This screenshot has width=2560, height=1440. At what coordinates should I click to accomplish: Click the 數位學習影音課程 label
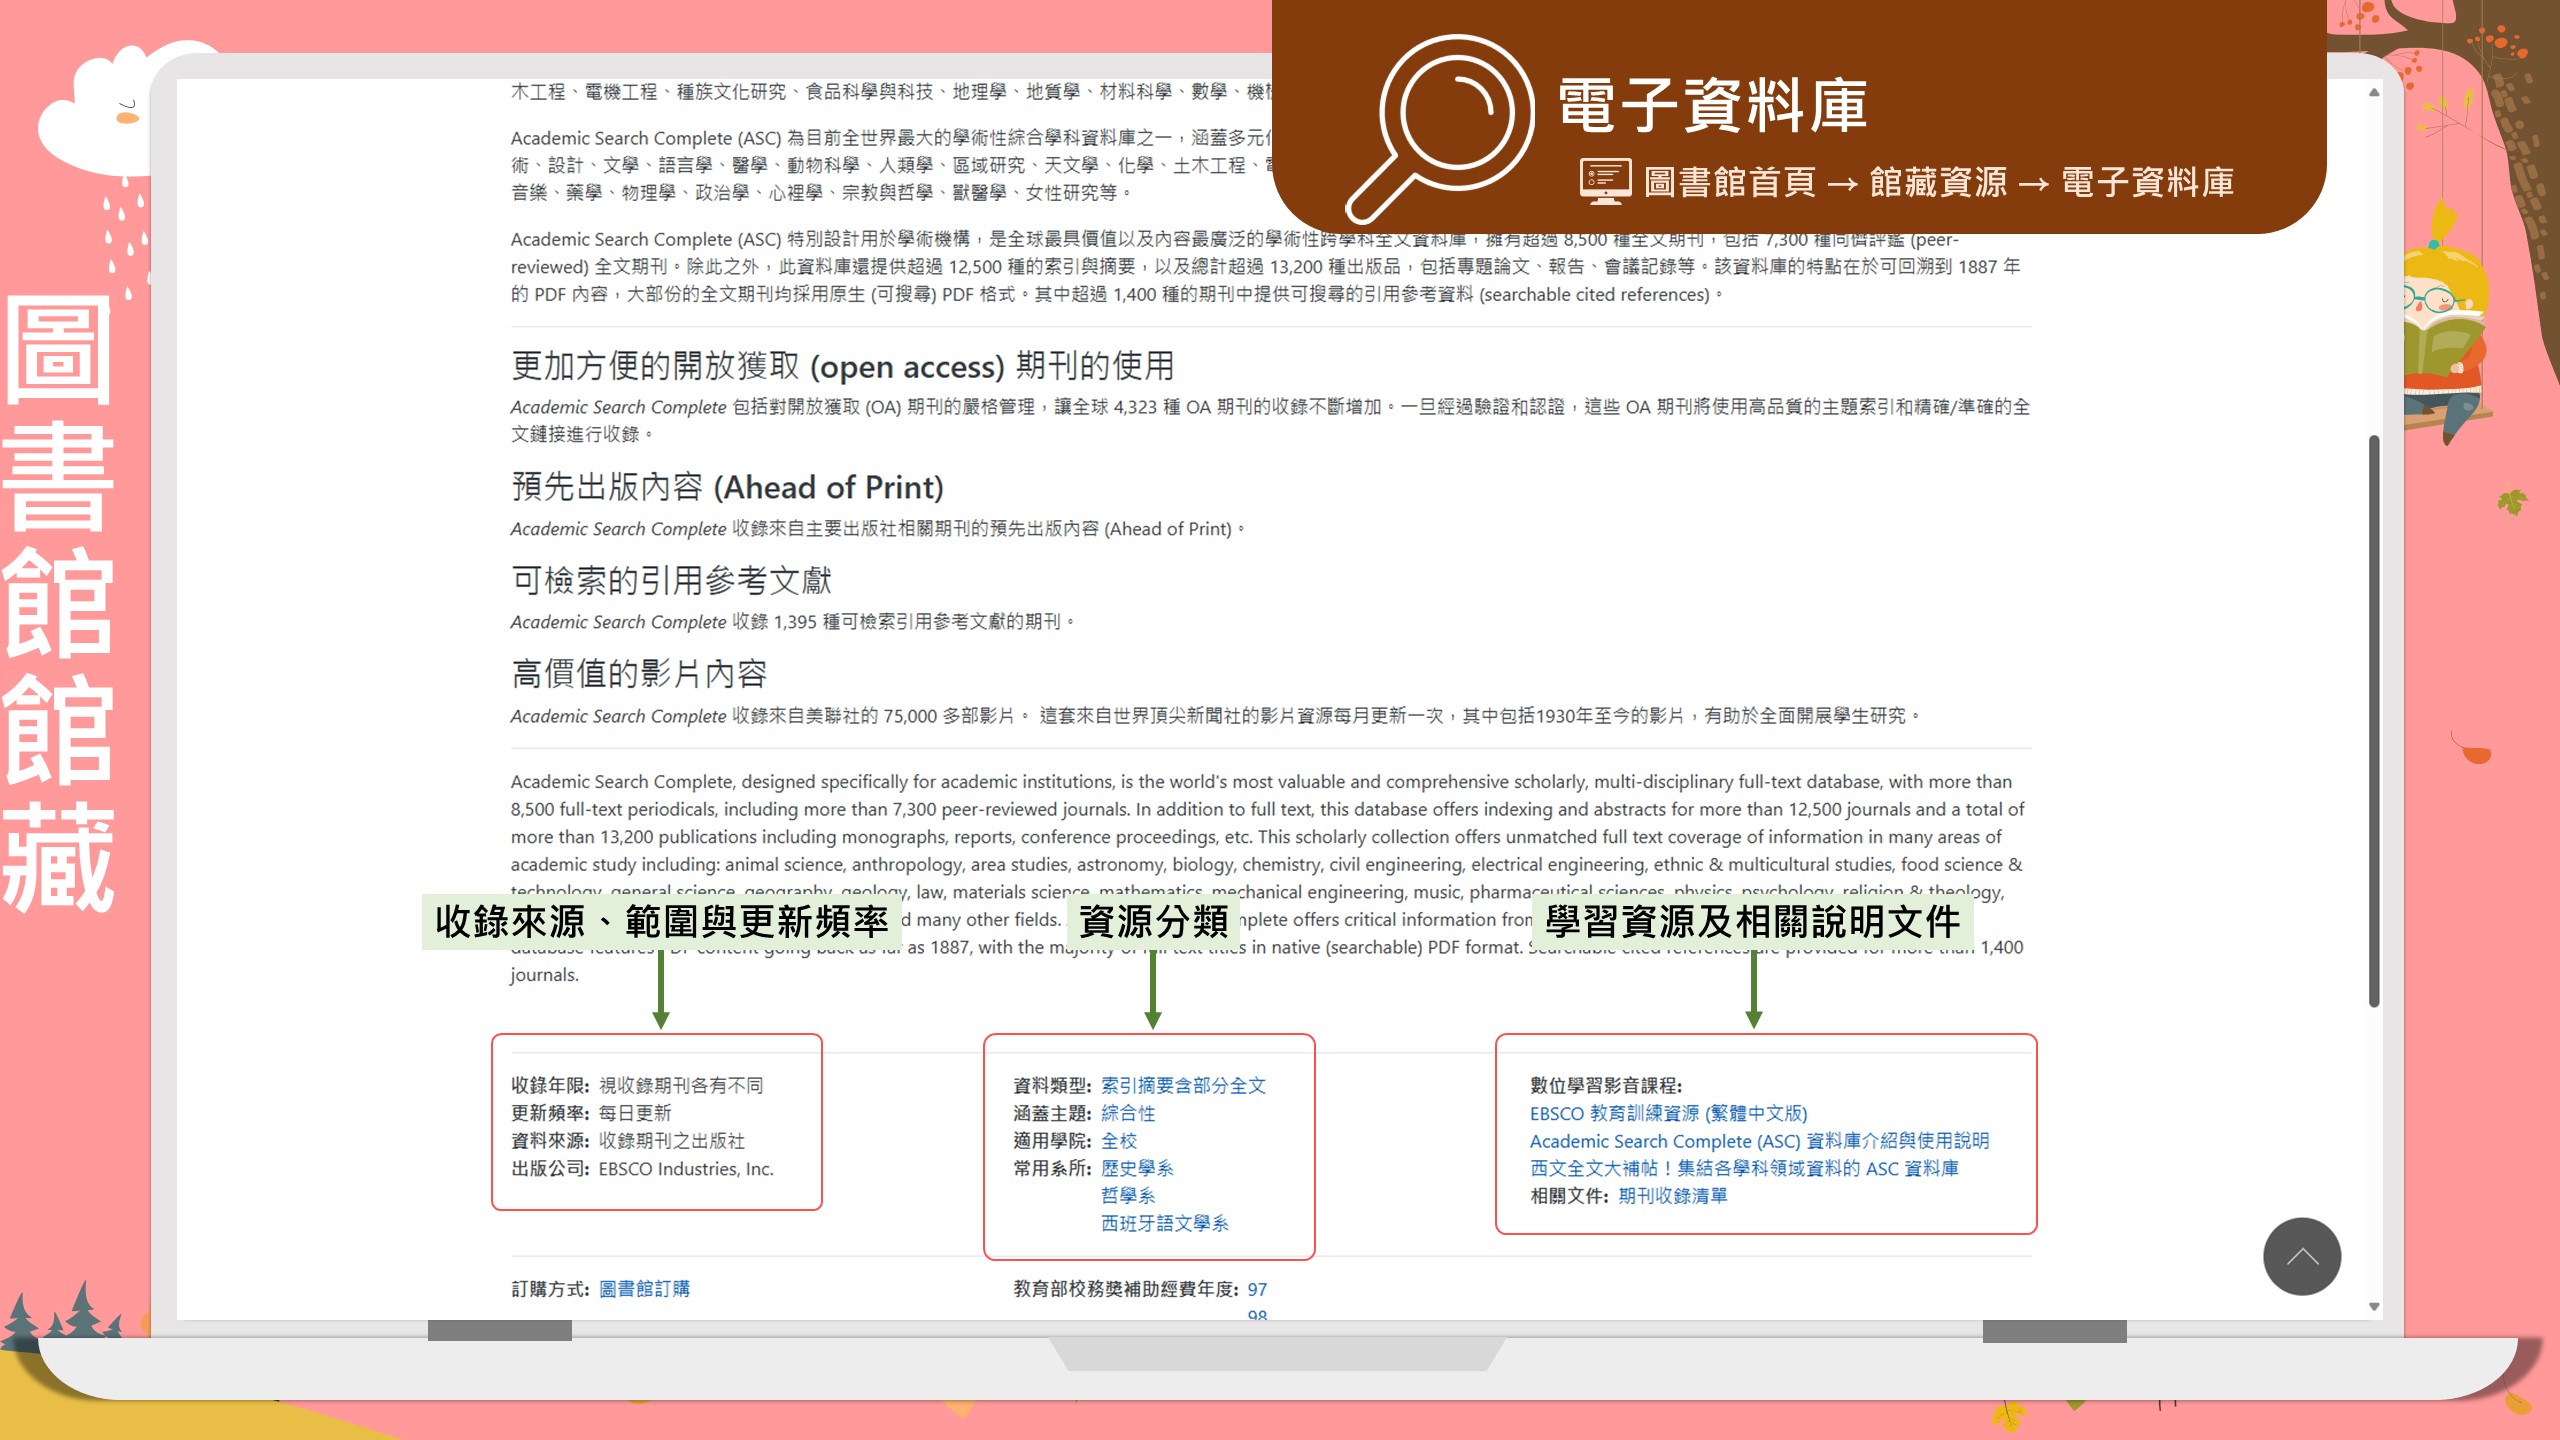tap(1606, 1085)
